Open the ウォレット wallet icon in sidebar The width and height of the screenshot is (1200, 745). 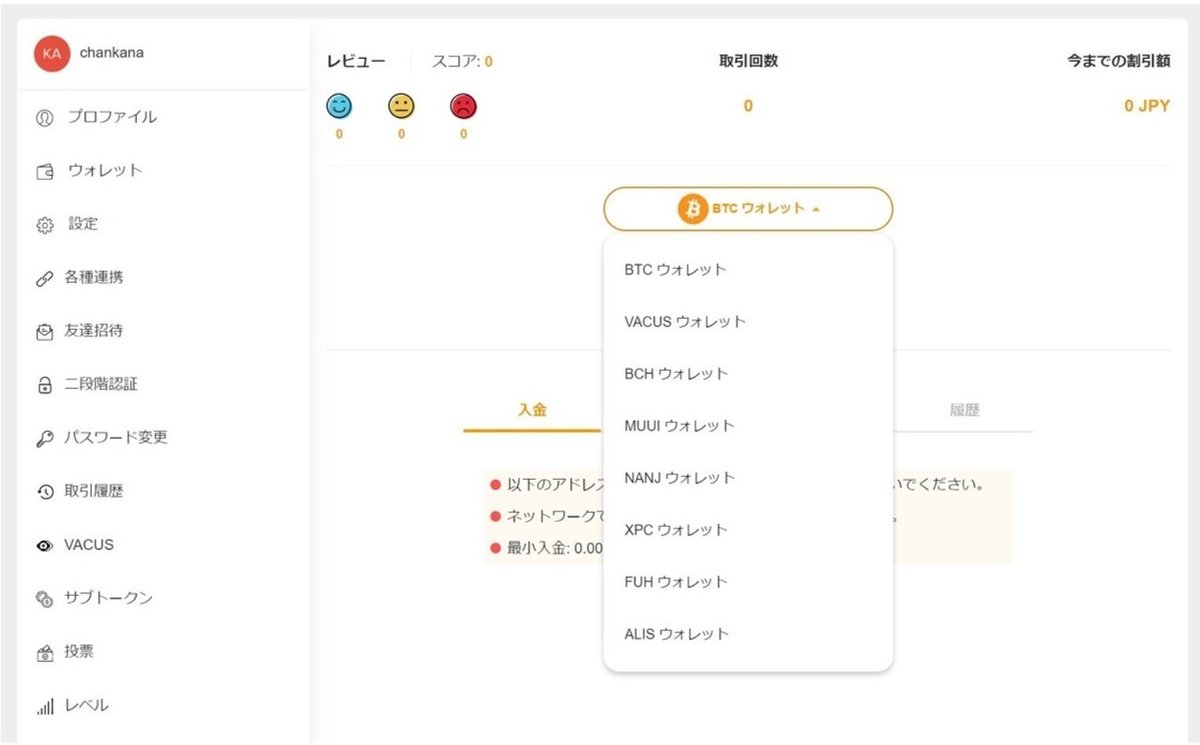44,170
